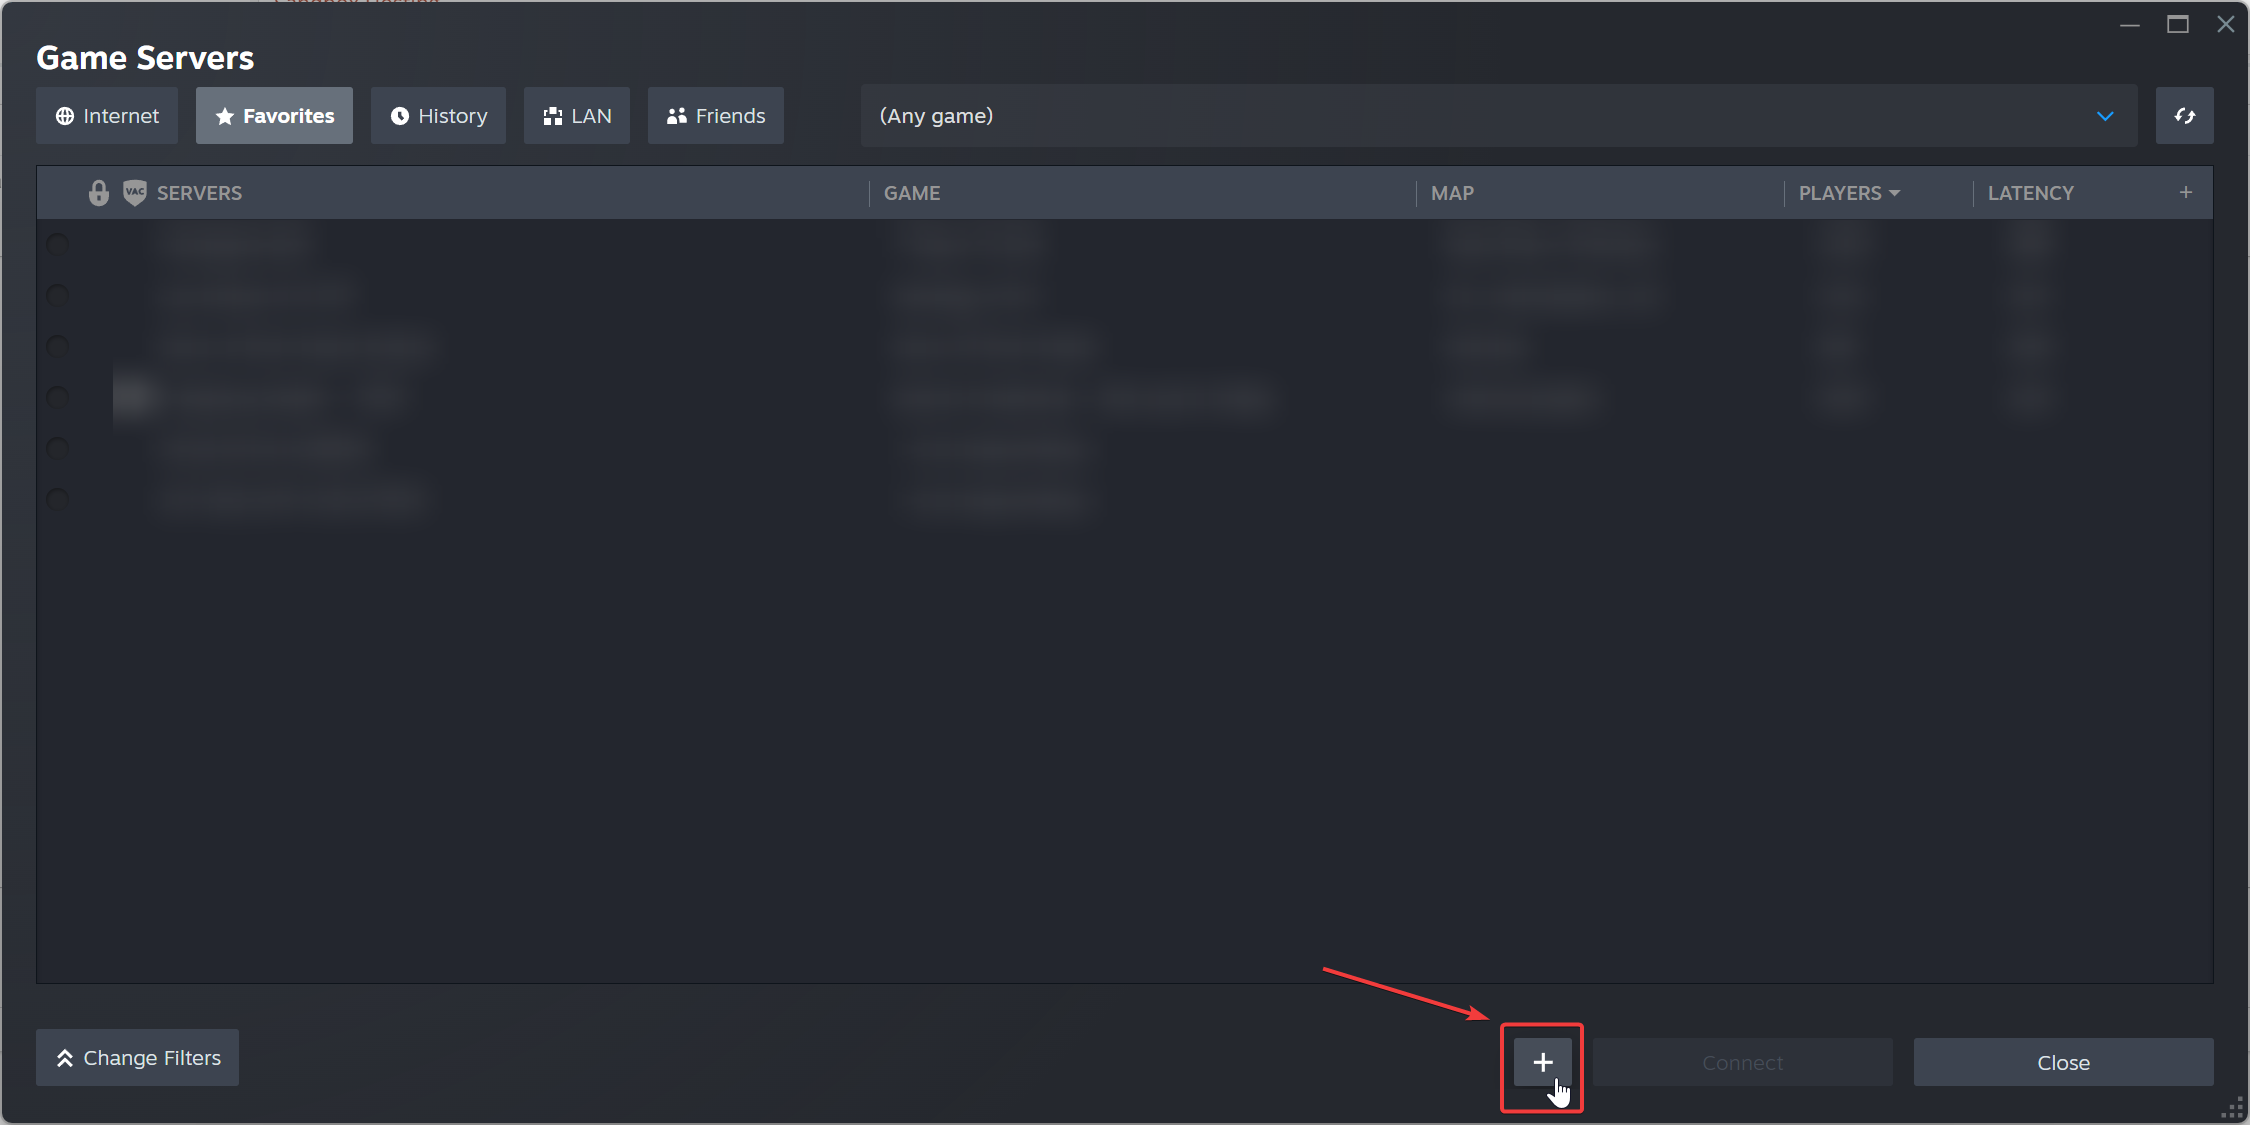Sort by VAC shield column
The width and height of the screenshot is (2250, 1125).
tap(135, 193)
